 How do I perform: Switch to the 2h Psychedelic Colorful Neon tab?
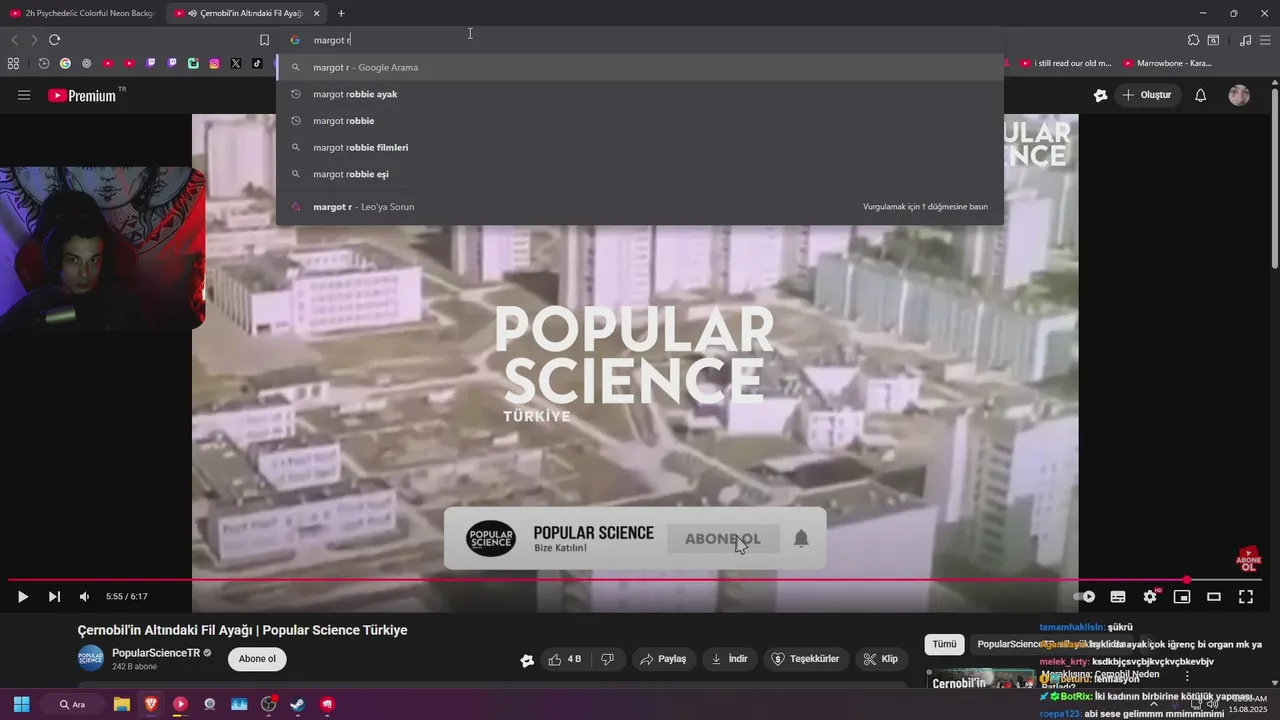coord(82,13)
